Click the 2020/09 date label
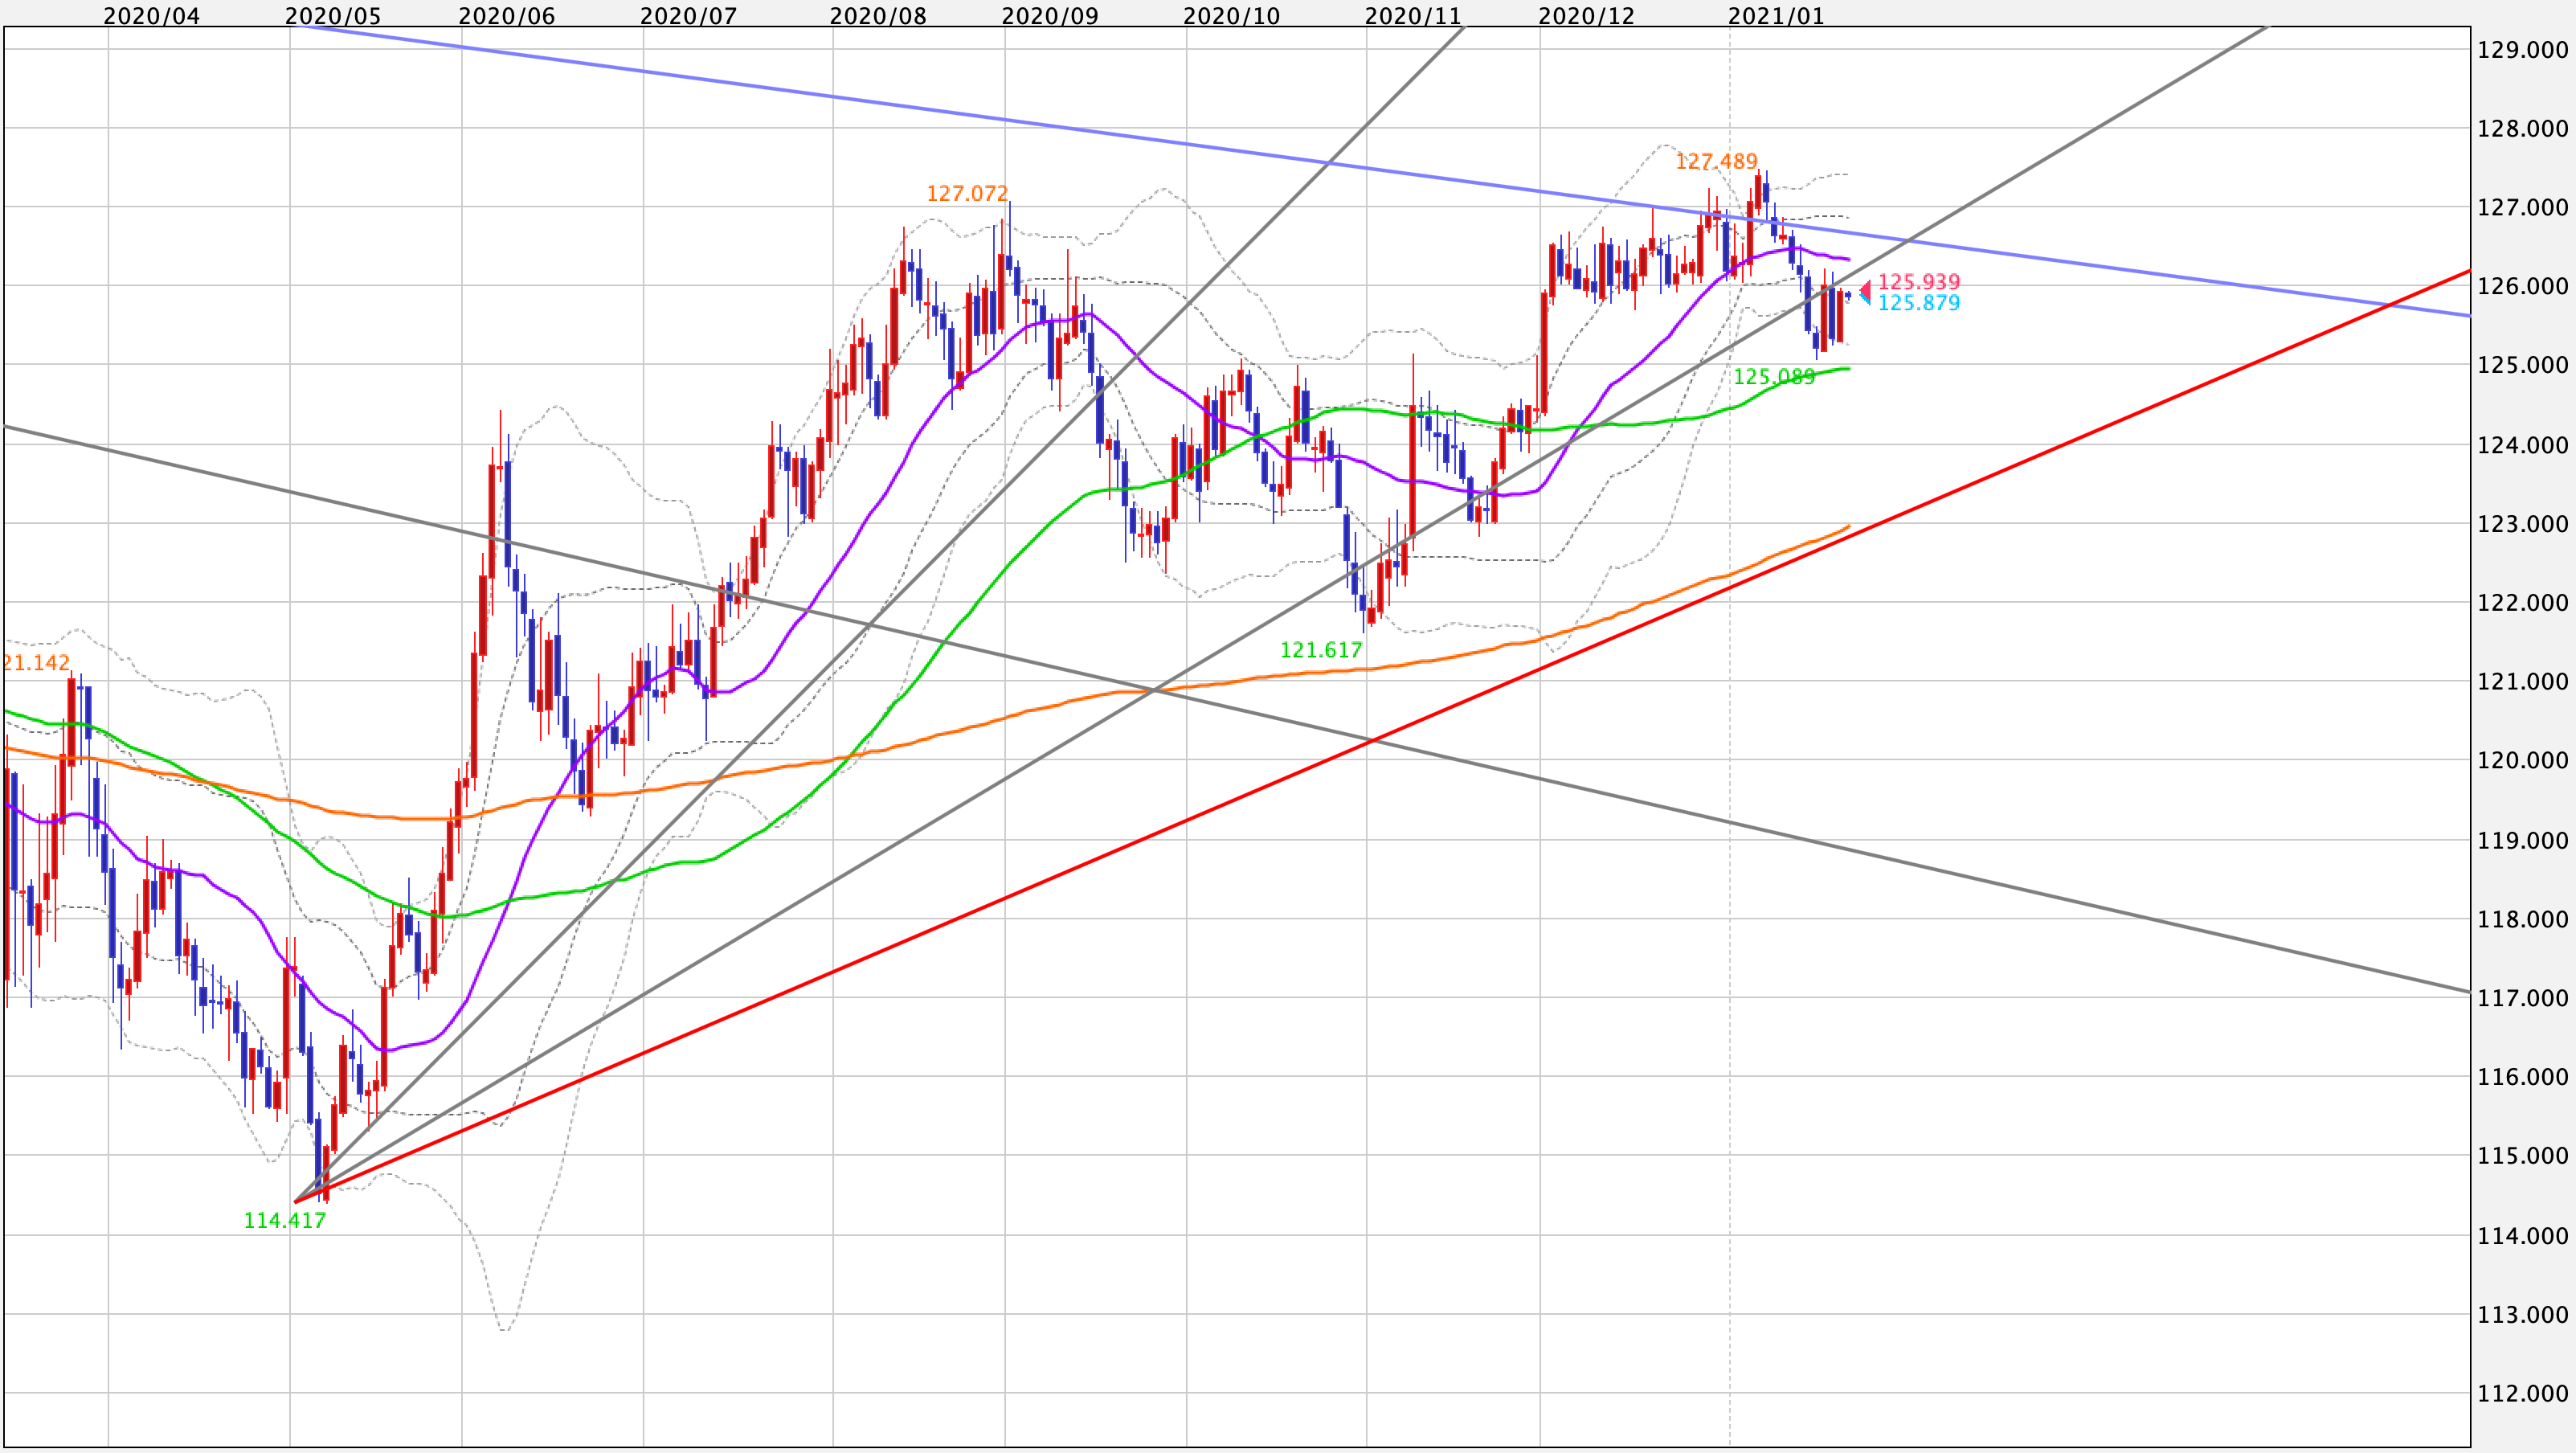Image resolution: width=2576 pixels, height=1453 pixels. pyautogui.click(x=1050, y=16)
